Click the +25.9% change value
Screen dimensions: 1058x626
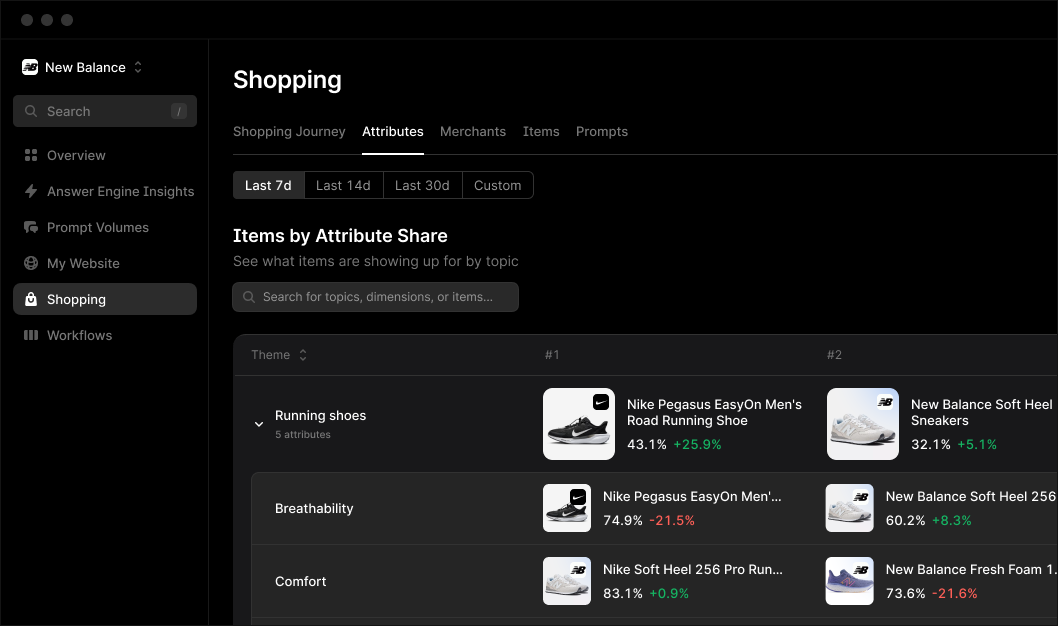point(698,445)
